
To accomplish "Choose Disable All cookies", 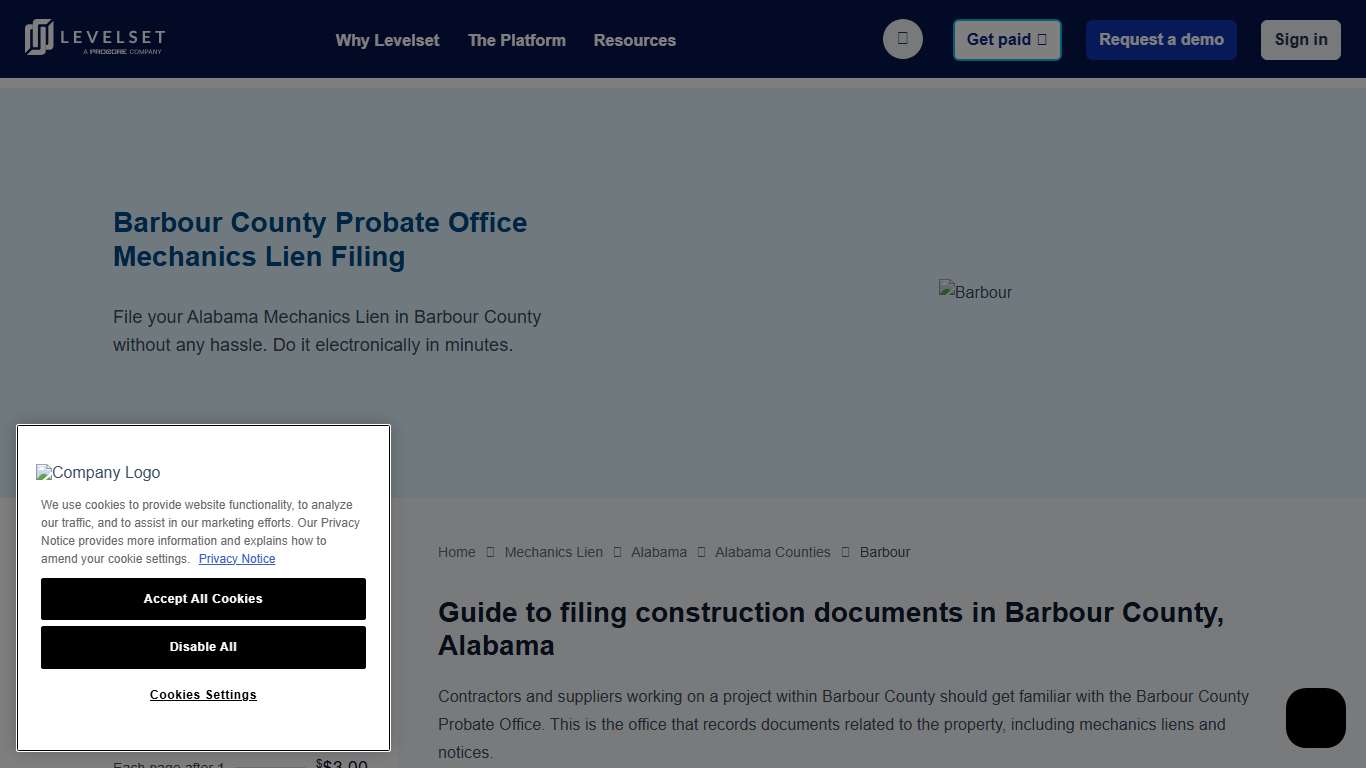I will click(203, 647).
